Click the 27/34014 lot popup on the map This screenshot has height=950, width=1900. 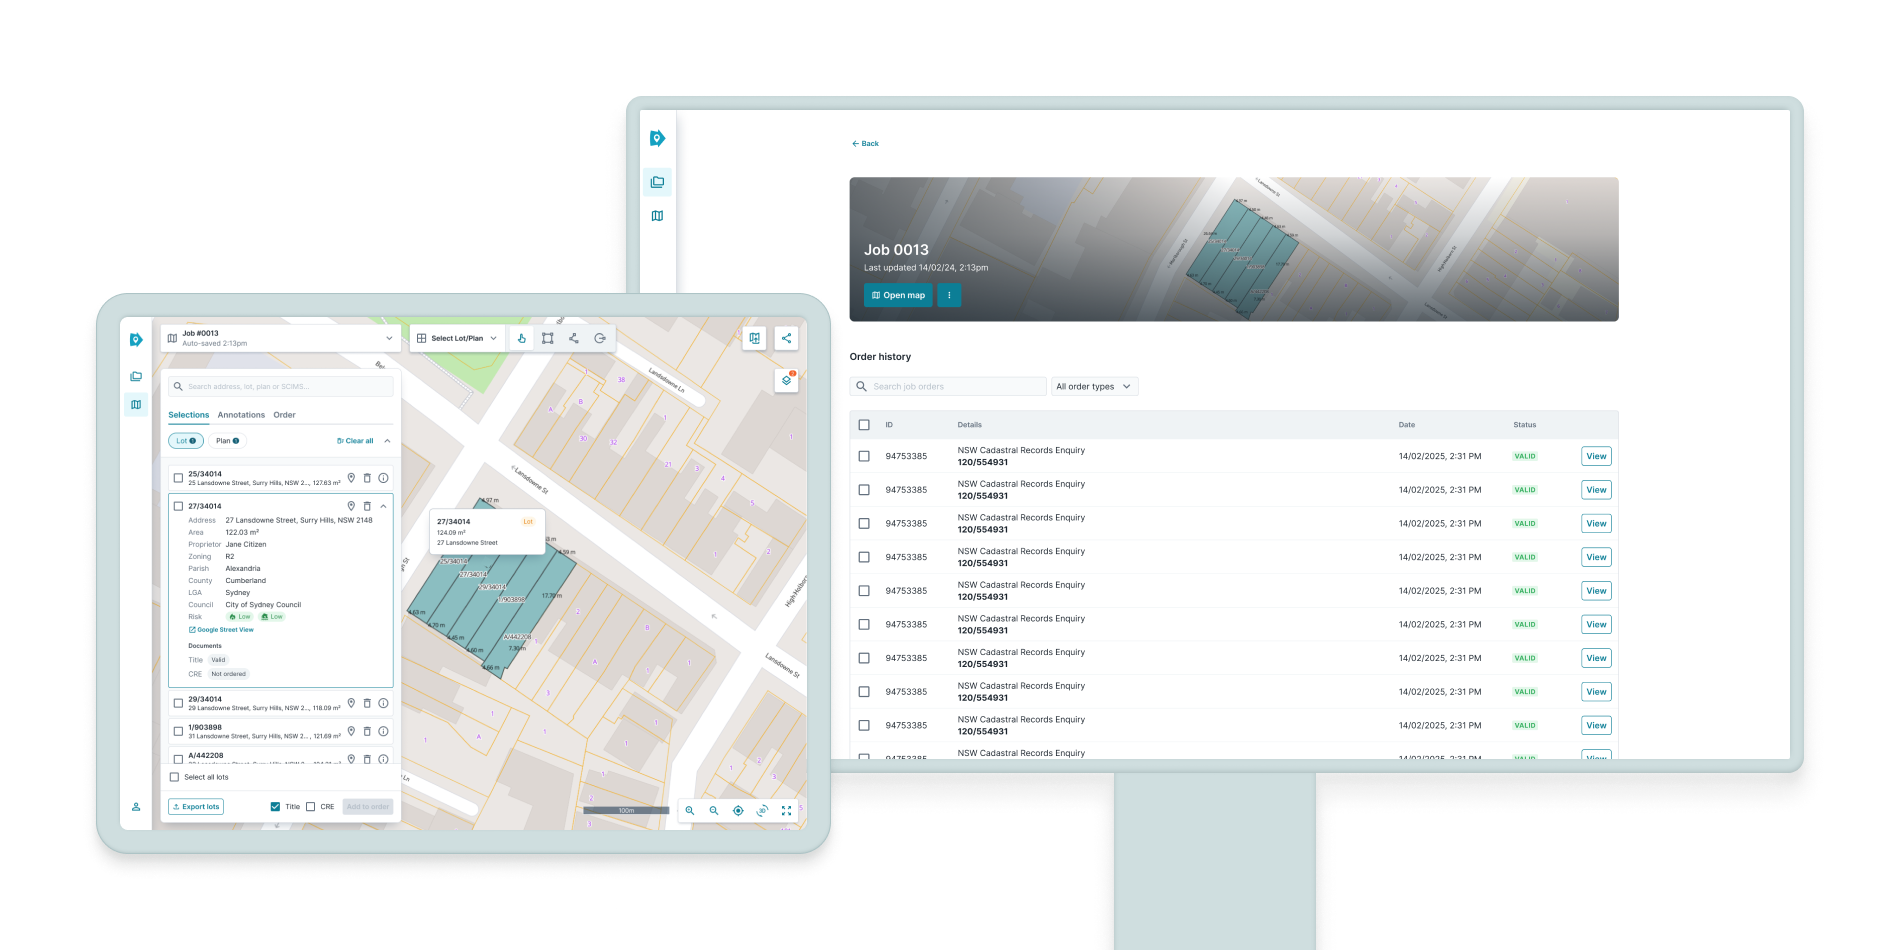pyautogui.click(x=487, y=532)
